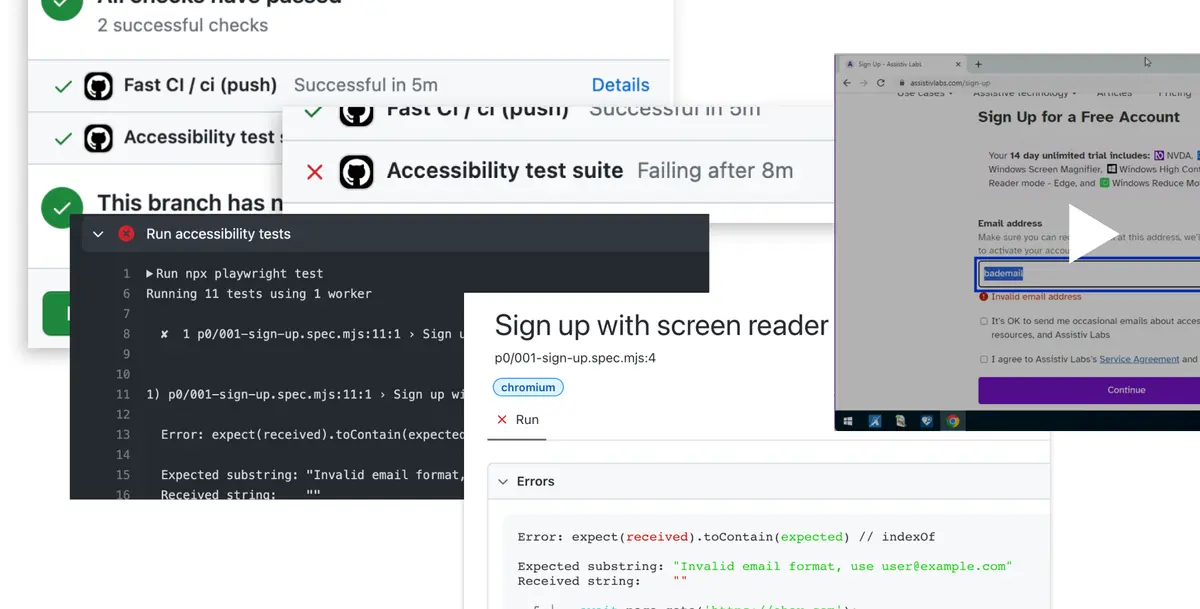
Task: Play the sign-up video recording
Action: pyautogui.click(x=1092, y=234)
